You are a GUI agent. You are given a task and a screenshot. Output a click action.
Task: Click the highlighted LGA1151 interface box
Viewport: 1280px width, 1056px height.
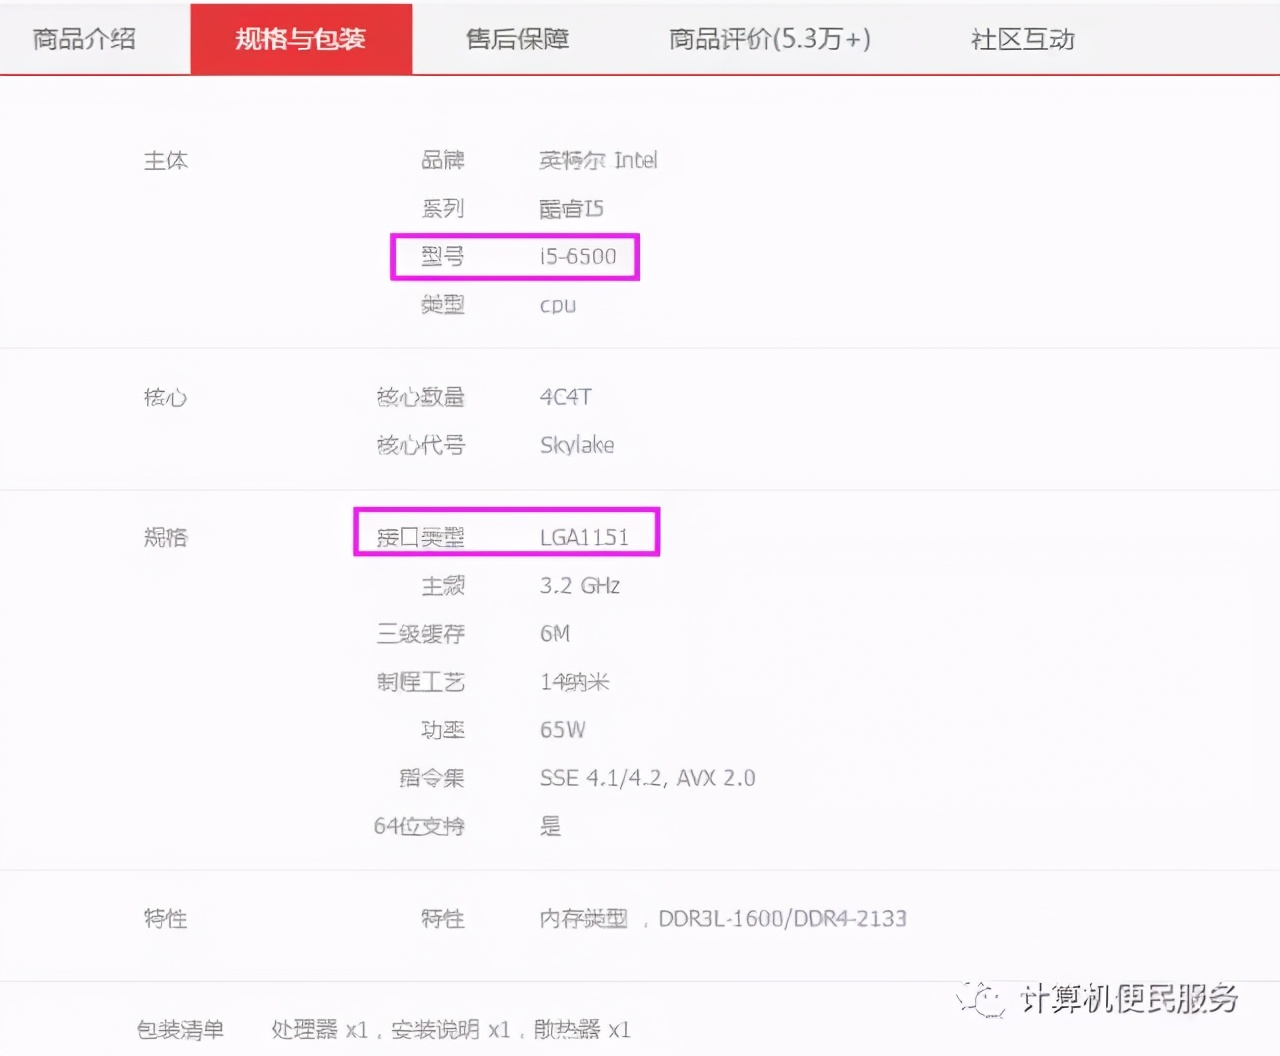tap(506, 533)
